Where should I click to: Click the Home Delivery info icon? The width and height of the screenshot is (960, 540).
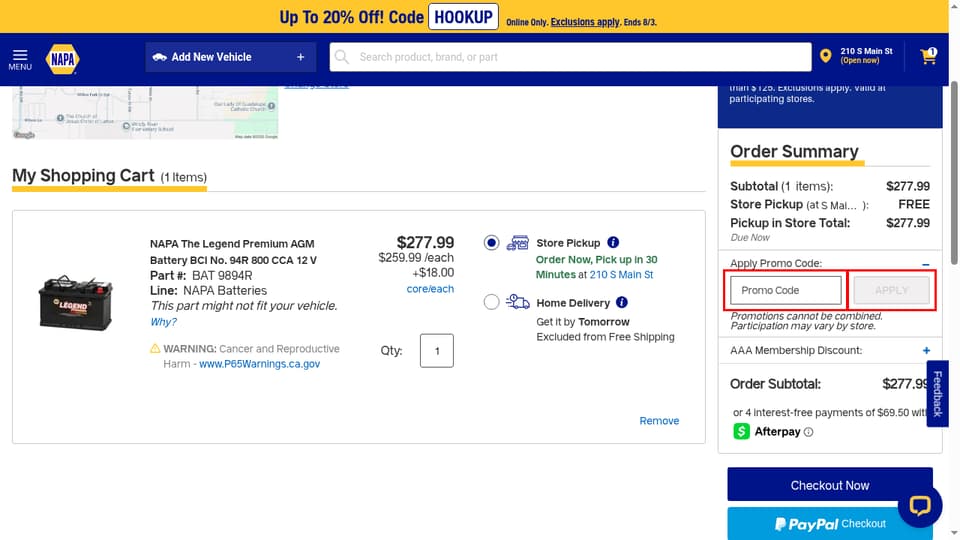click(x=621, y=302)
